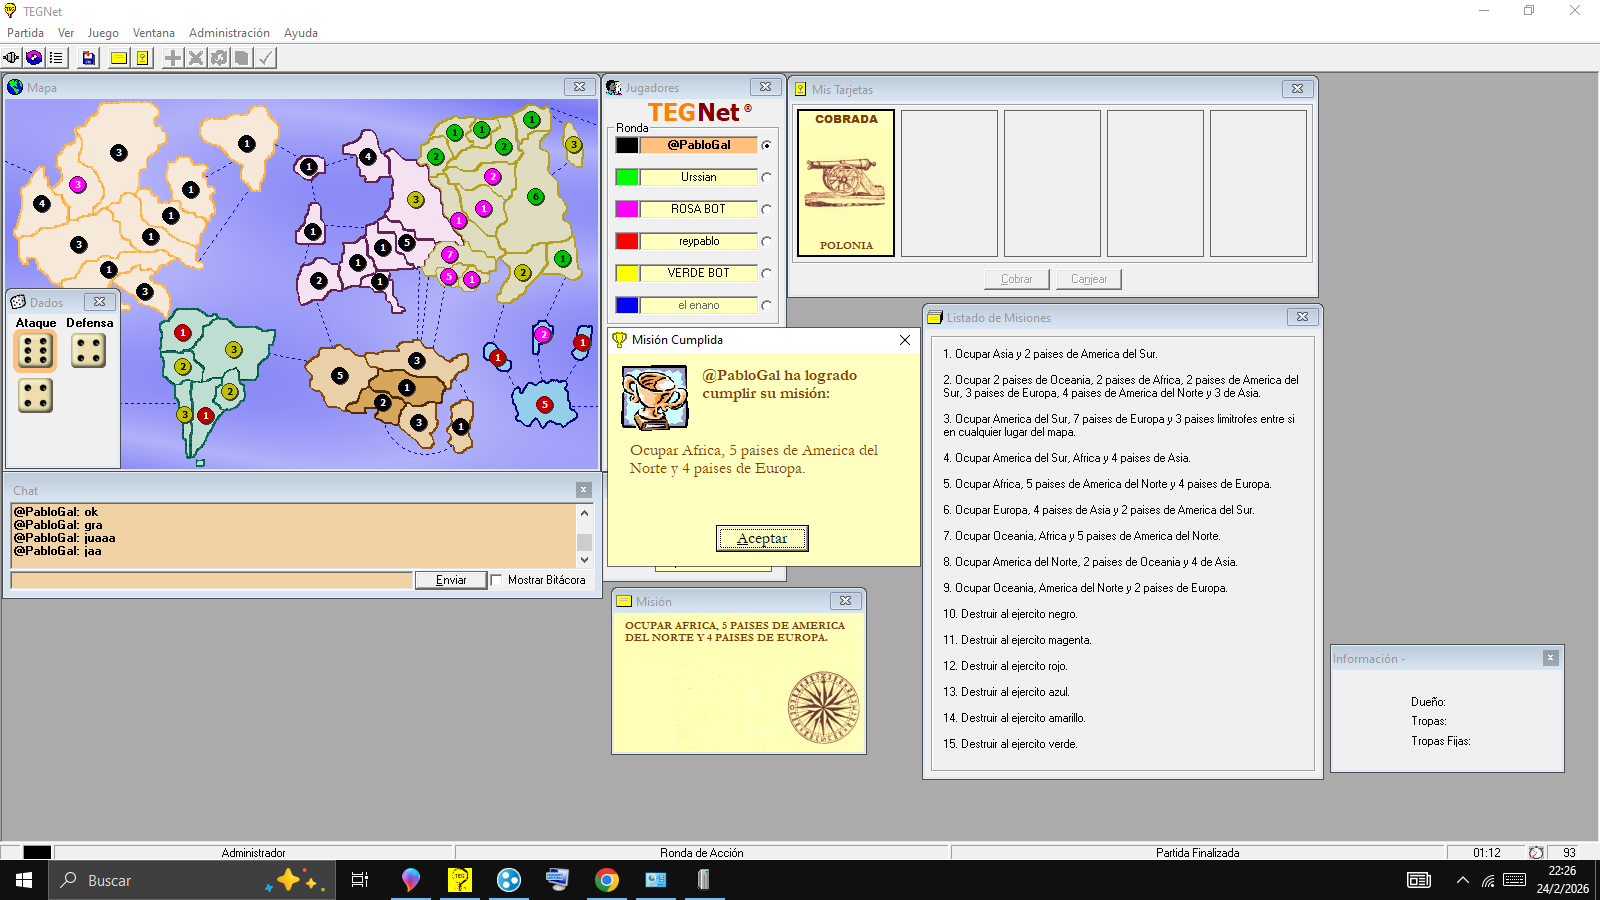Click the checkmark toolbar icon
Screen dimensions: 1600x900
coord(265,58)
